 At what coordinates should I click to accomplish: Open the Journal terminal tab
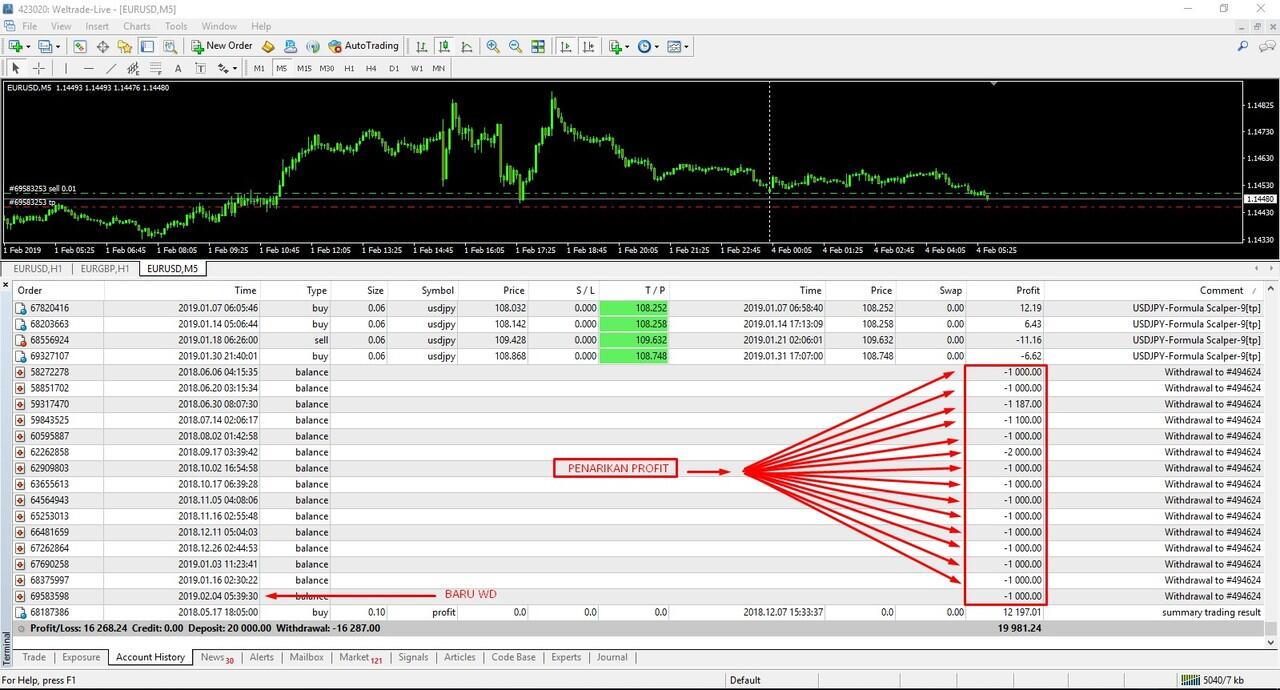[612, 657]
